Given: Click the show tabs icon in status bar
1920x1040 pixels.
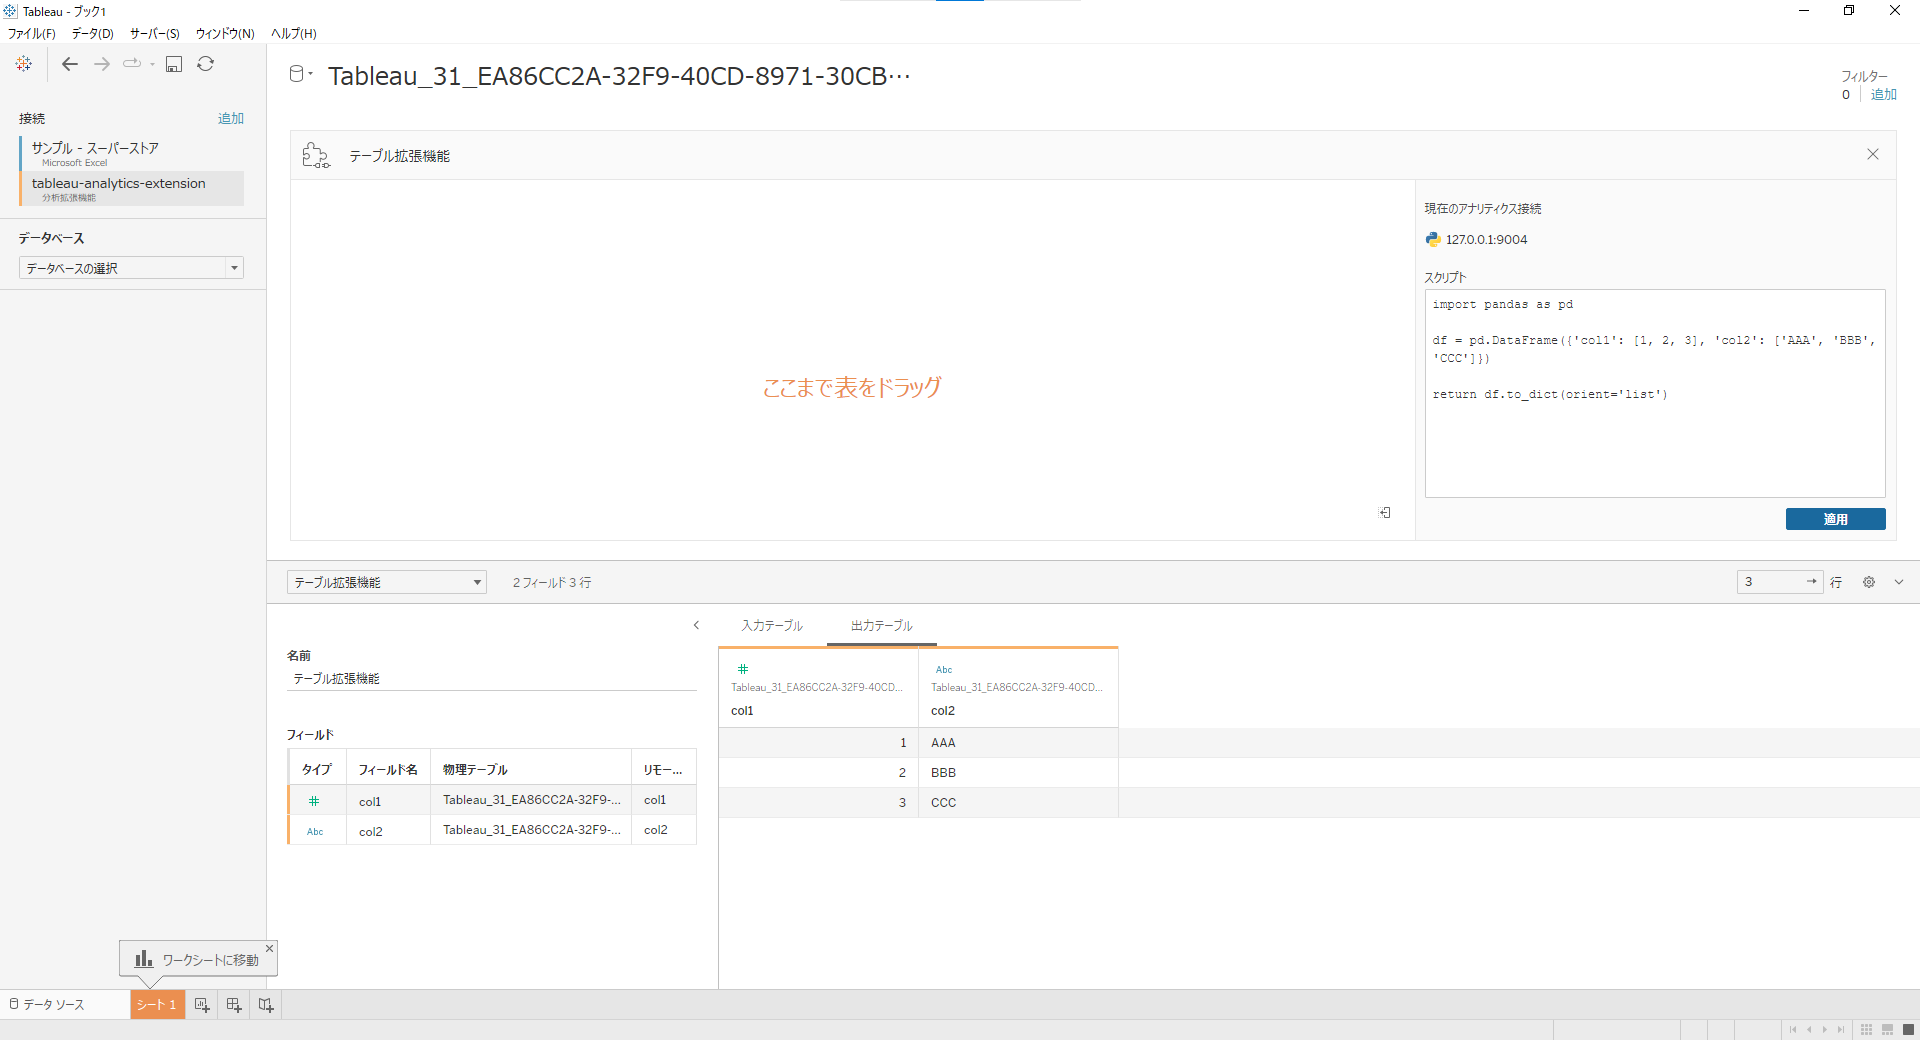Looking at the screenshot, I should [1908, 1030].
